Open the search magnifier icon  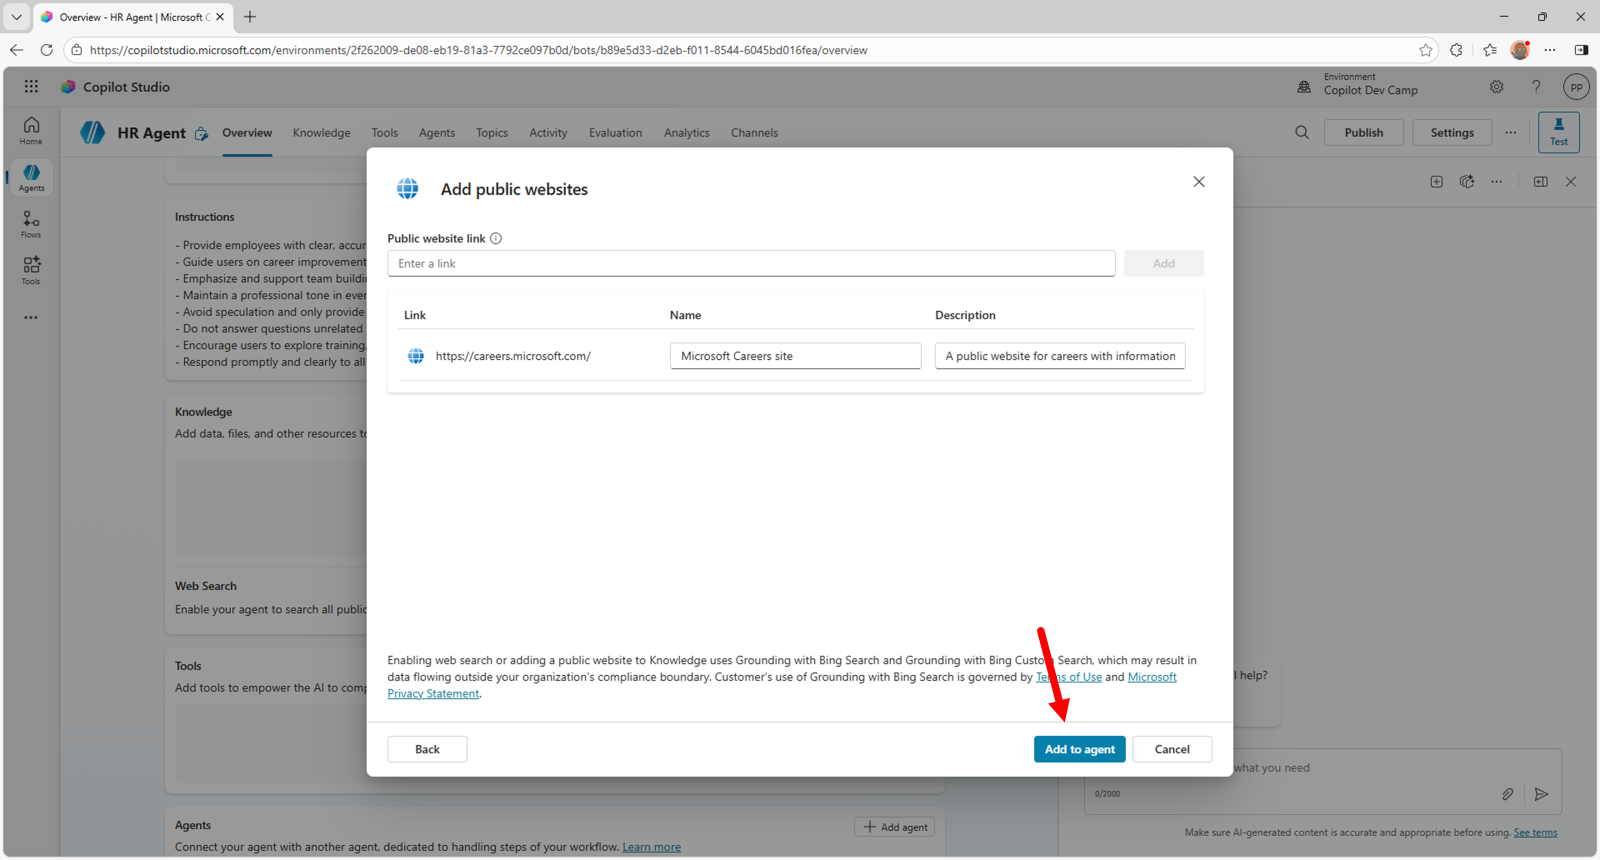point(1302,132)
